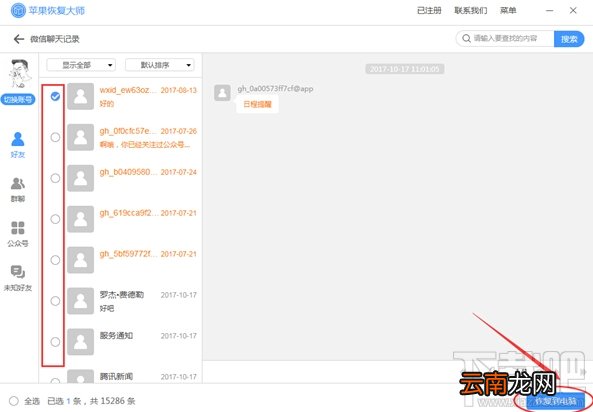This screenshot has width=593, height=412.
Task: Minimize the application window
Action: point(550,11)
